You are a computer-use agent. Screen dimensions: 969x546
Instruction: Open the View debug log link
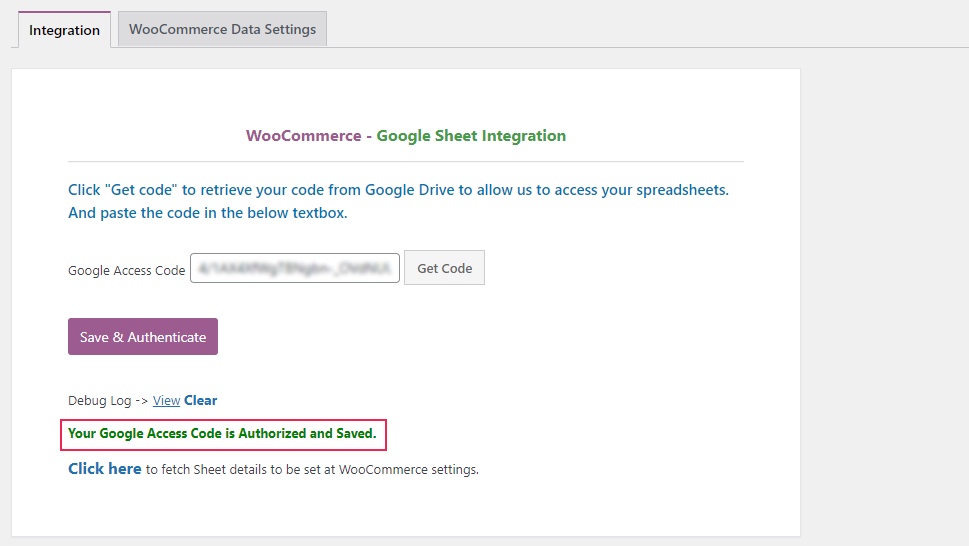click(x=166, y=400)
